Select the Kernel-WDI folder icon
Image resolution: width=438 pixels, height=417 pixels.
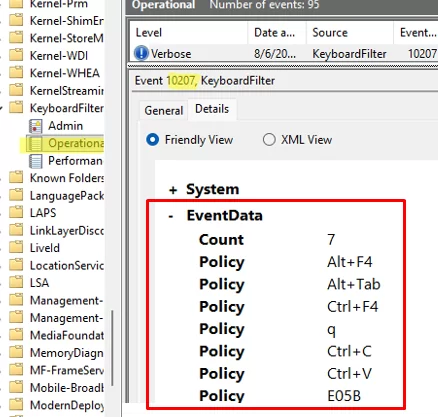[x=16, y=55]
